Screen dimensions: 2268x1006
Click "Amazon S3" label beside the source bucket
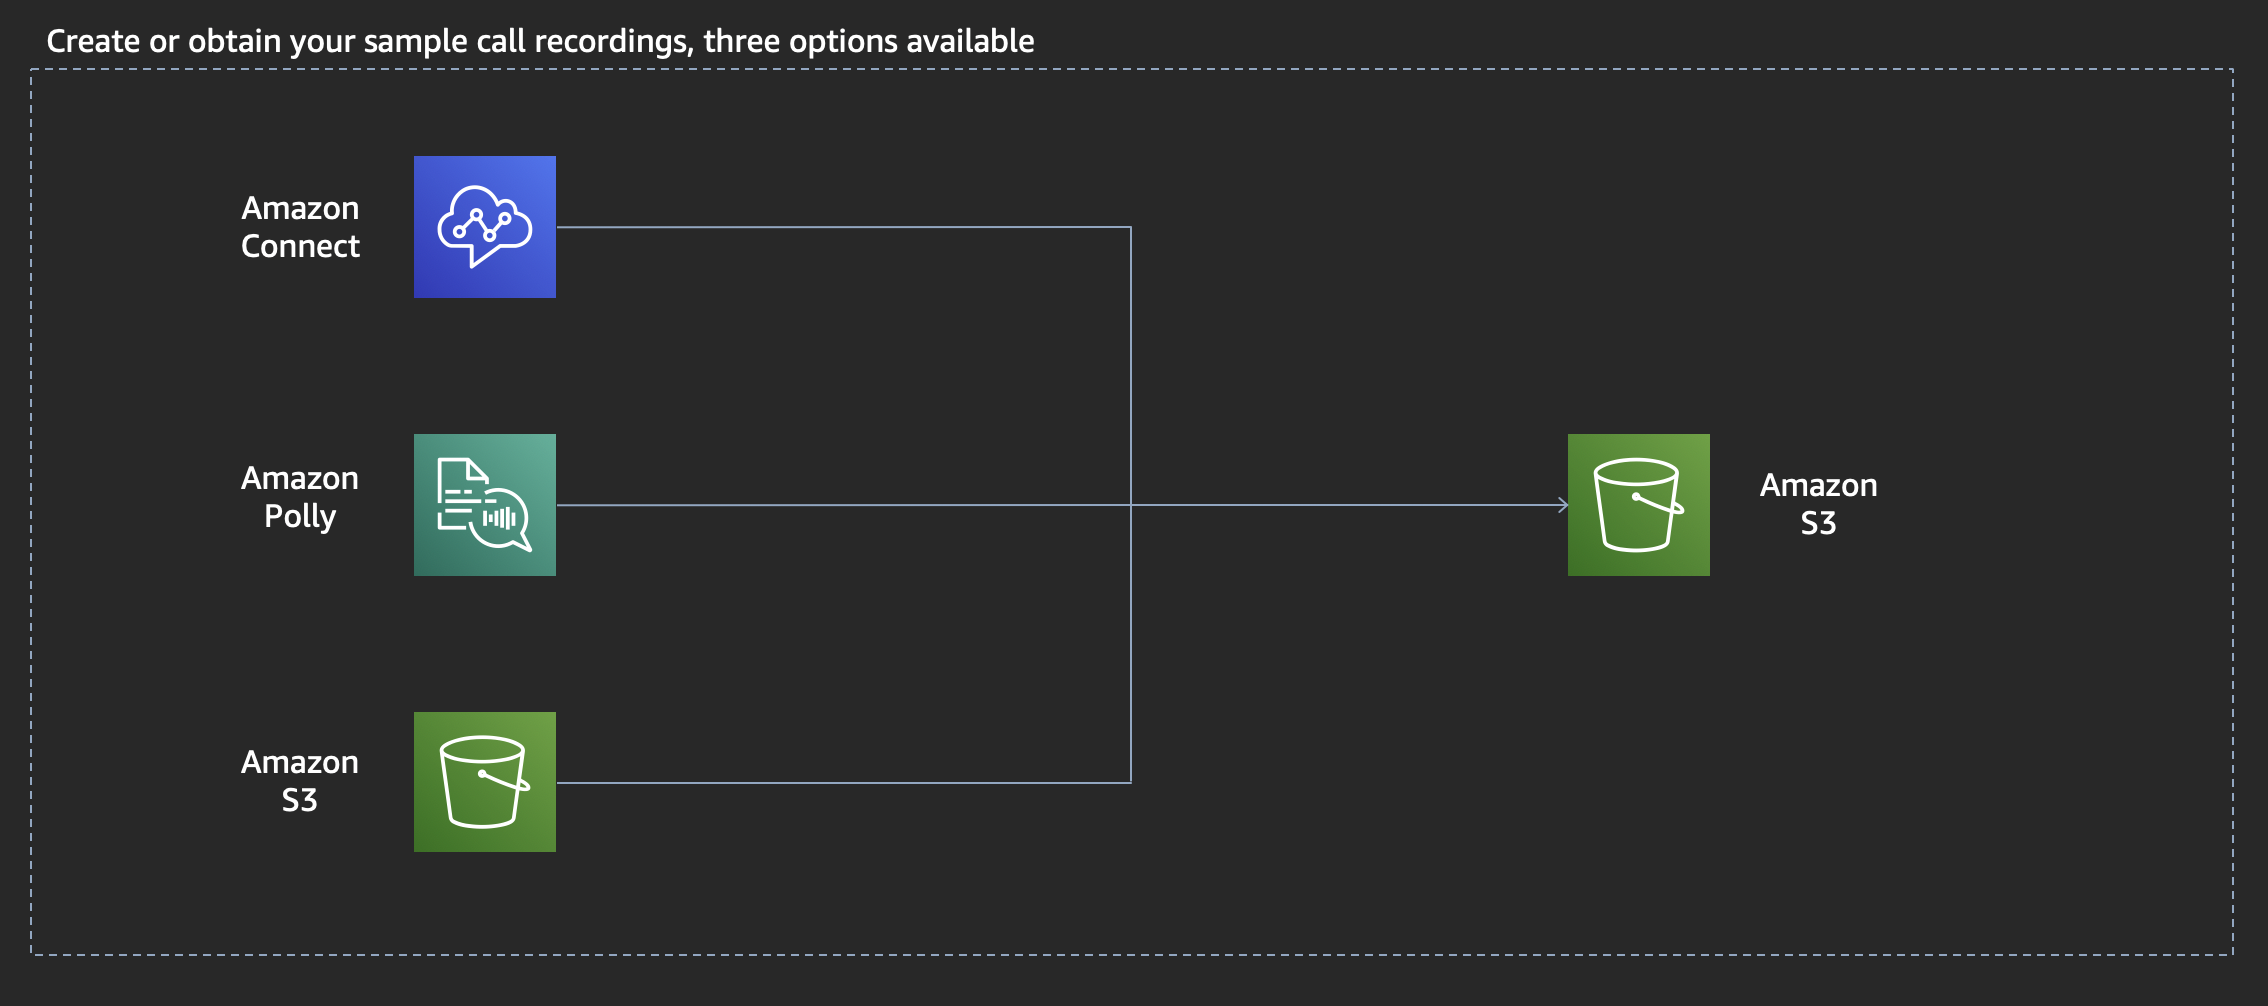pyautogui.click(x=300, y=781)
